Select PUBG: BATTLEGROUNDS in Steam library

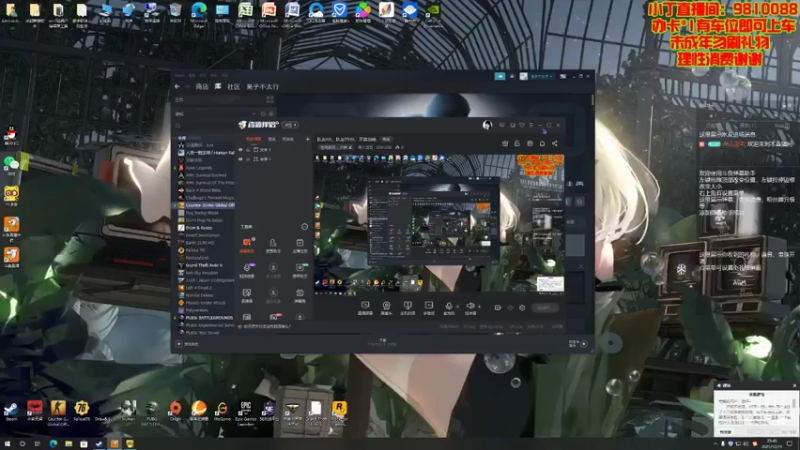(x=206, y=318)
